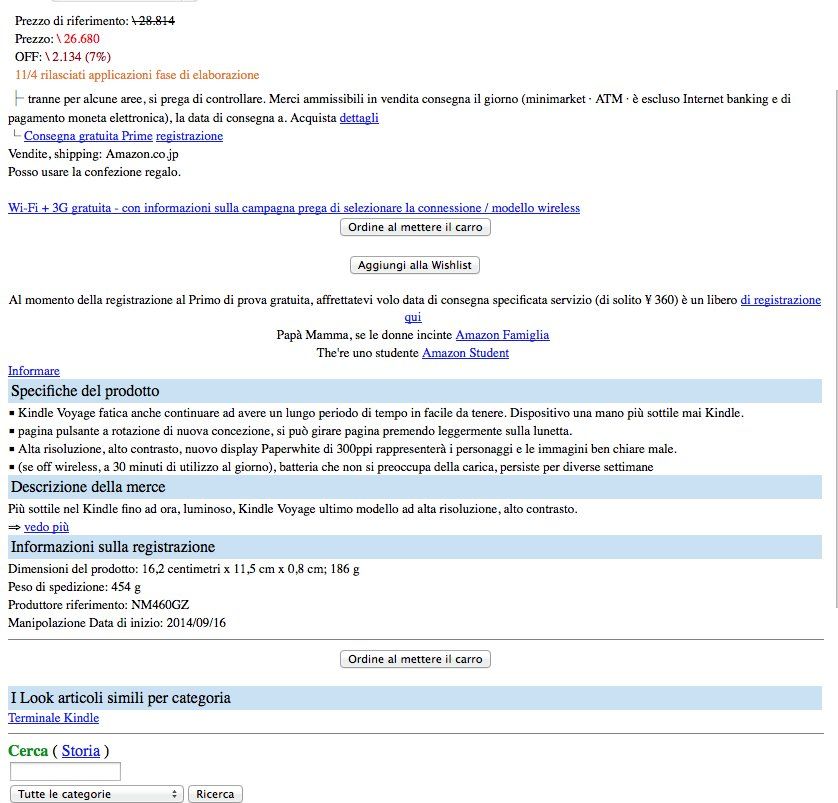Browse the 'Terminale Kindle' category link
The height and width of the screenshot is (803, 838).
pyautogui.click(x=53, y=718)
